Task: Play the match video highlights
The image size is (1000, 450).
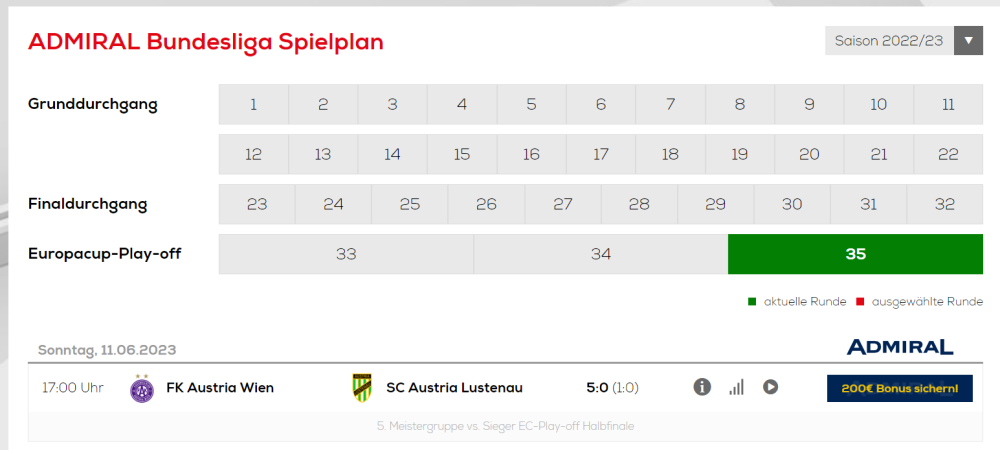Action: 770,387
